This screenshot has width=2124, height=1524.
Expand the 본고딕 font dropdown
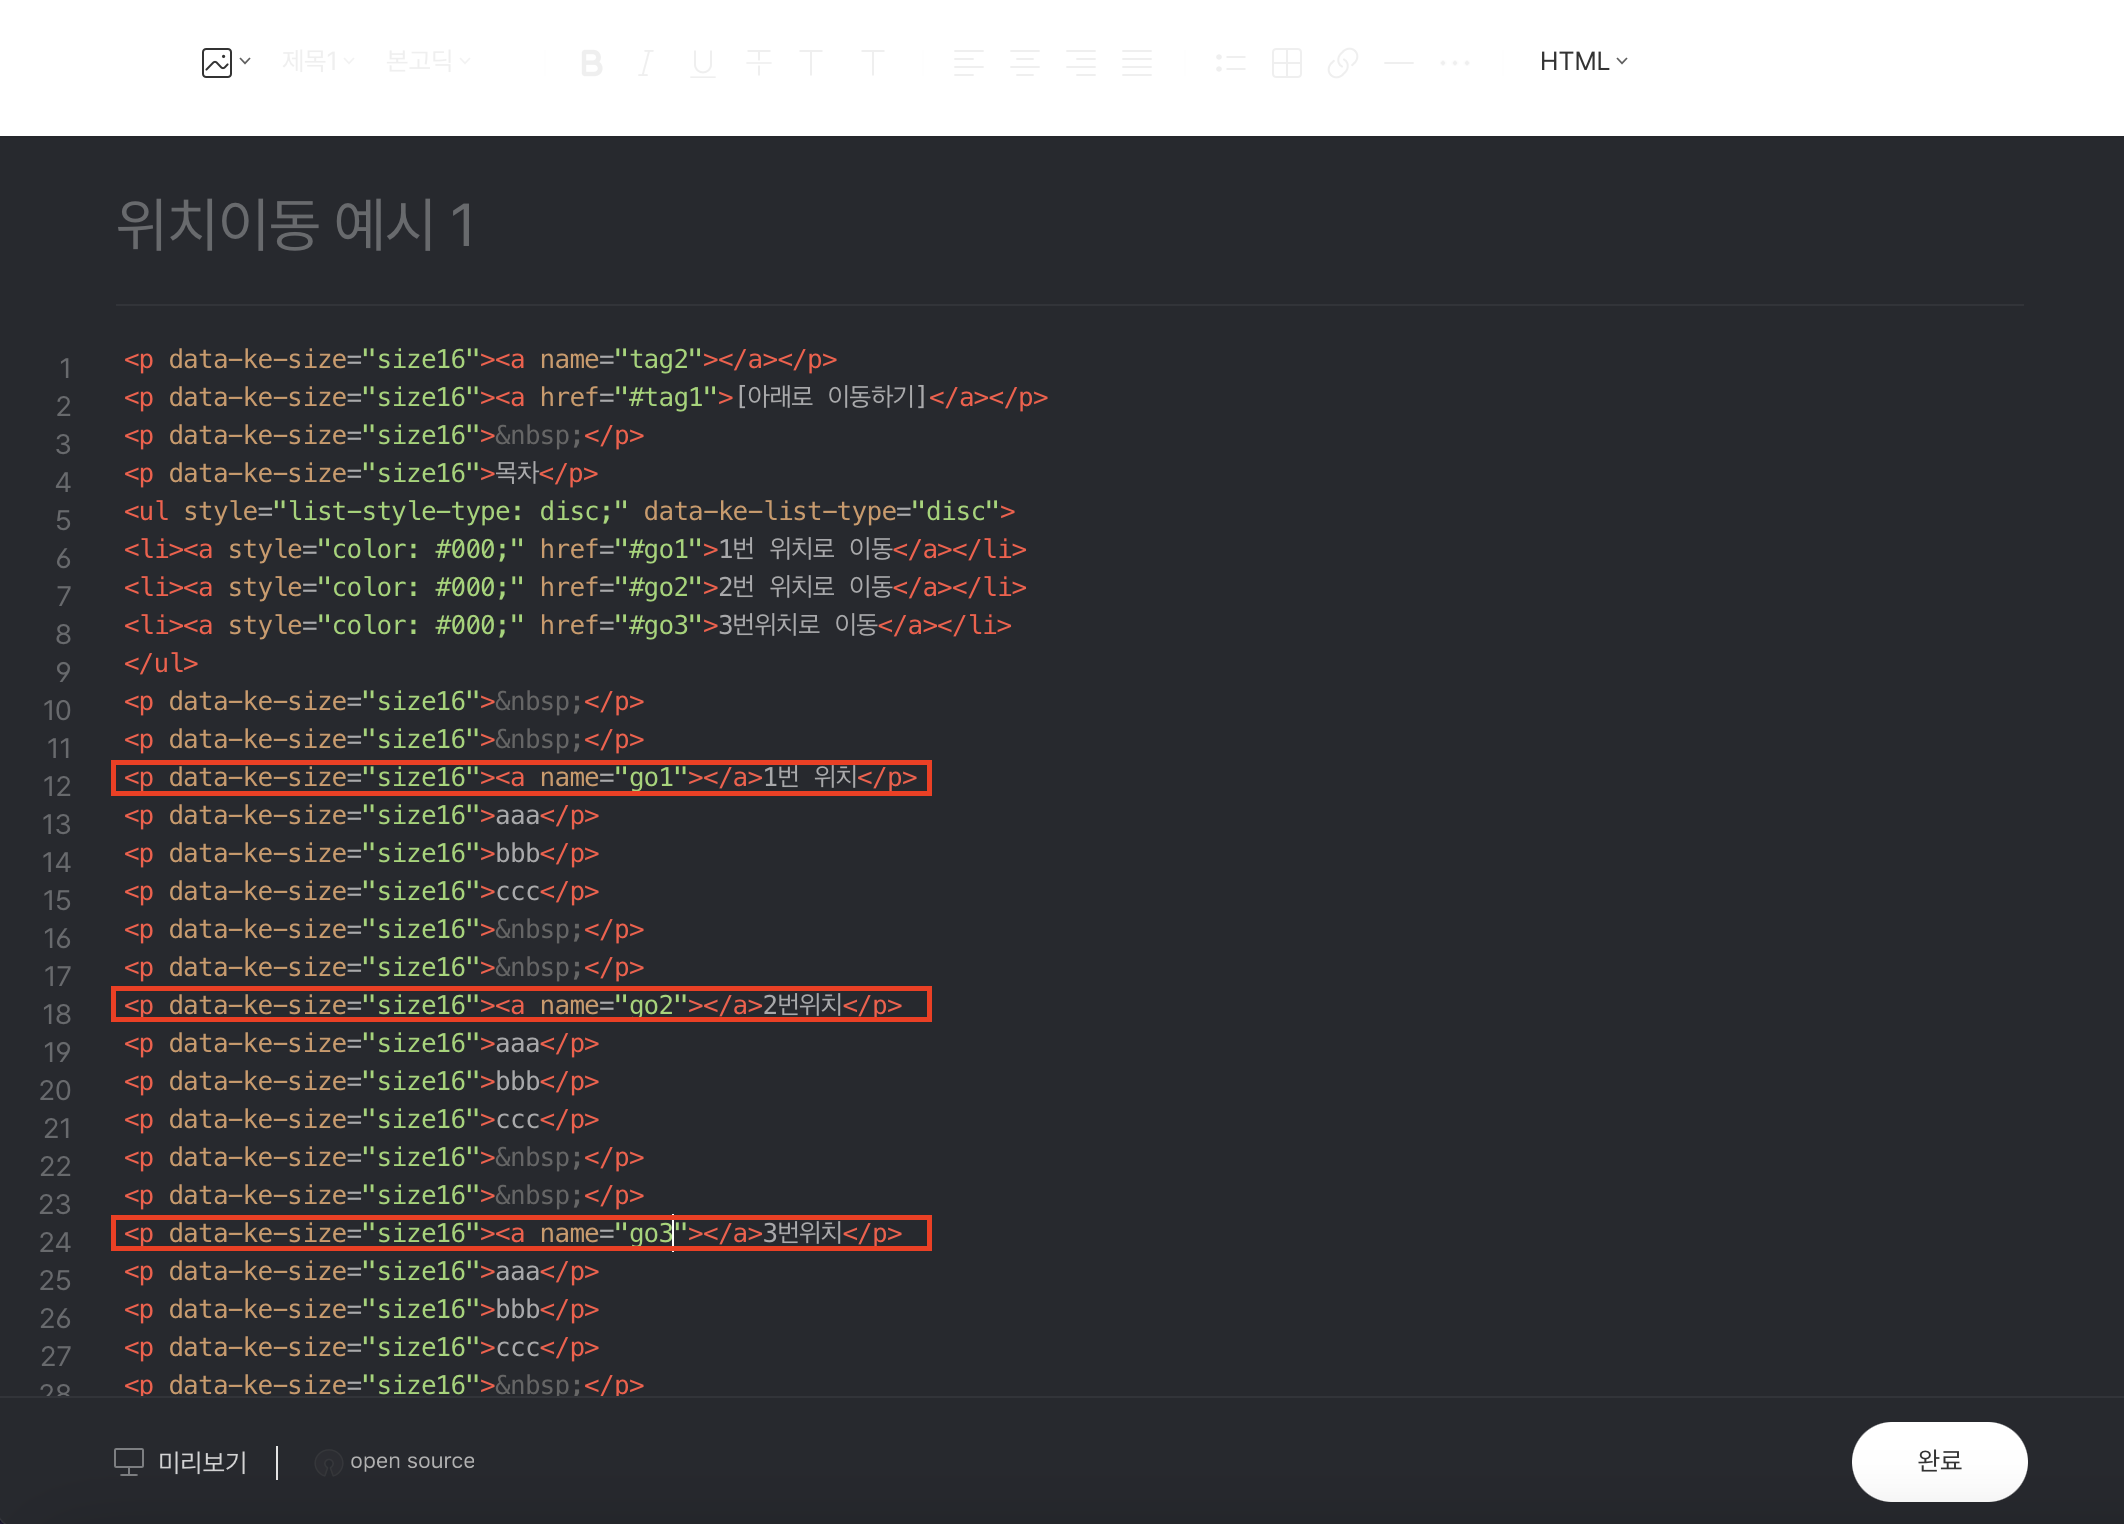428,62
